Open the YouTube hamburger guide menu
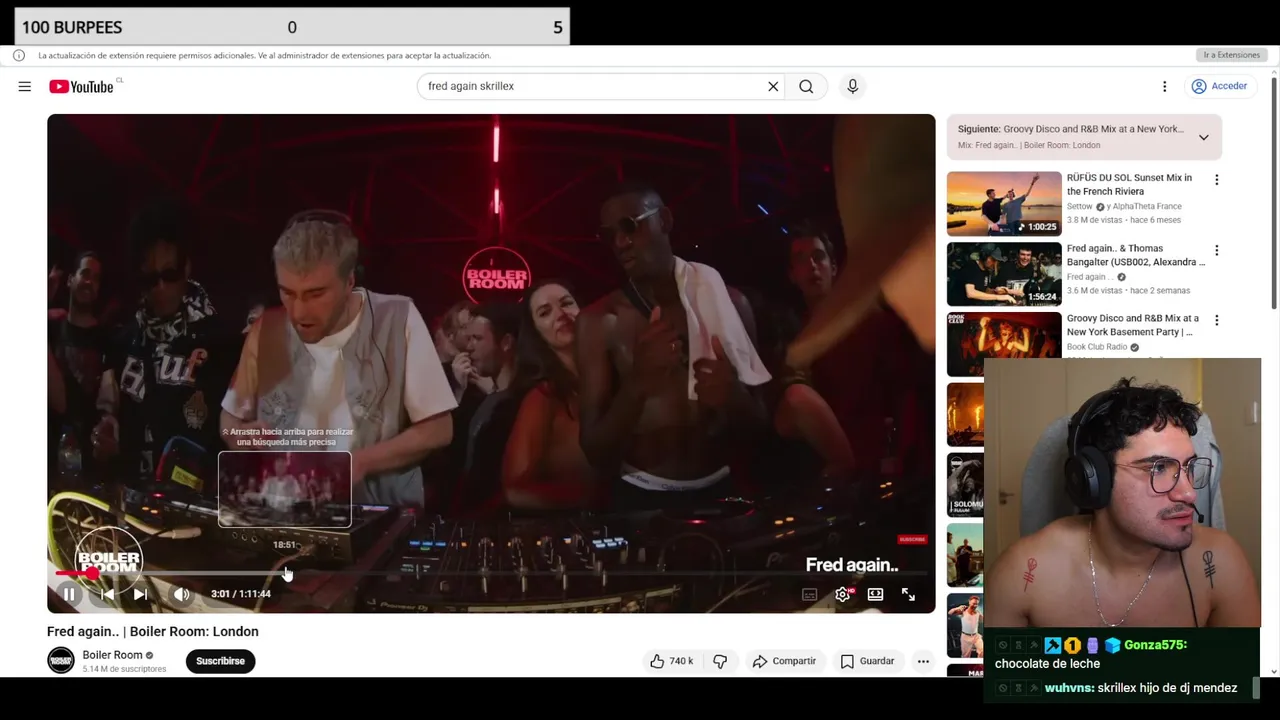 pyautogui.click(x=24, y=87)
